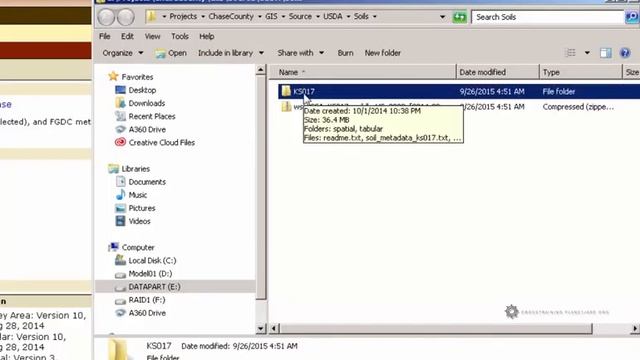
Task: Click the Videos library icon
Action: [x=120, y=221]
